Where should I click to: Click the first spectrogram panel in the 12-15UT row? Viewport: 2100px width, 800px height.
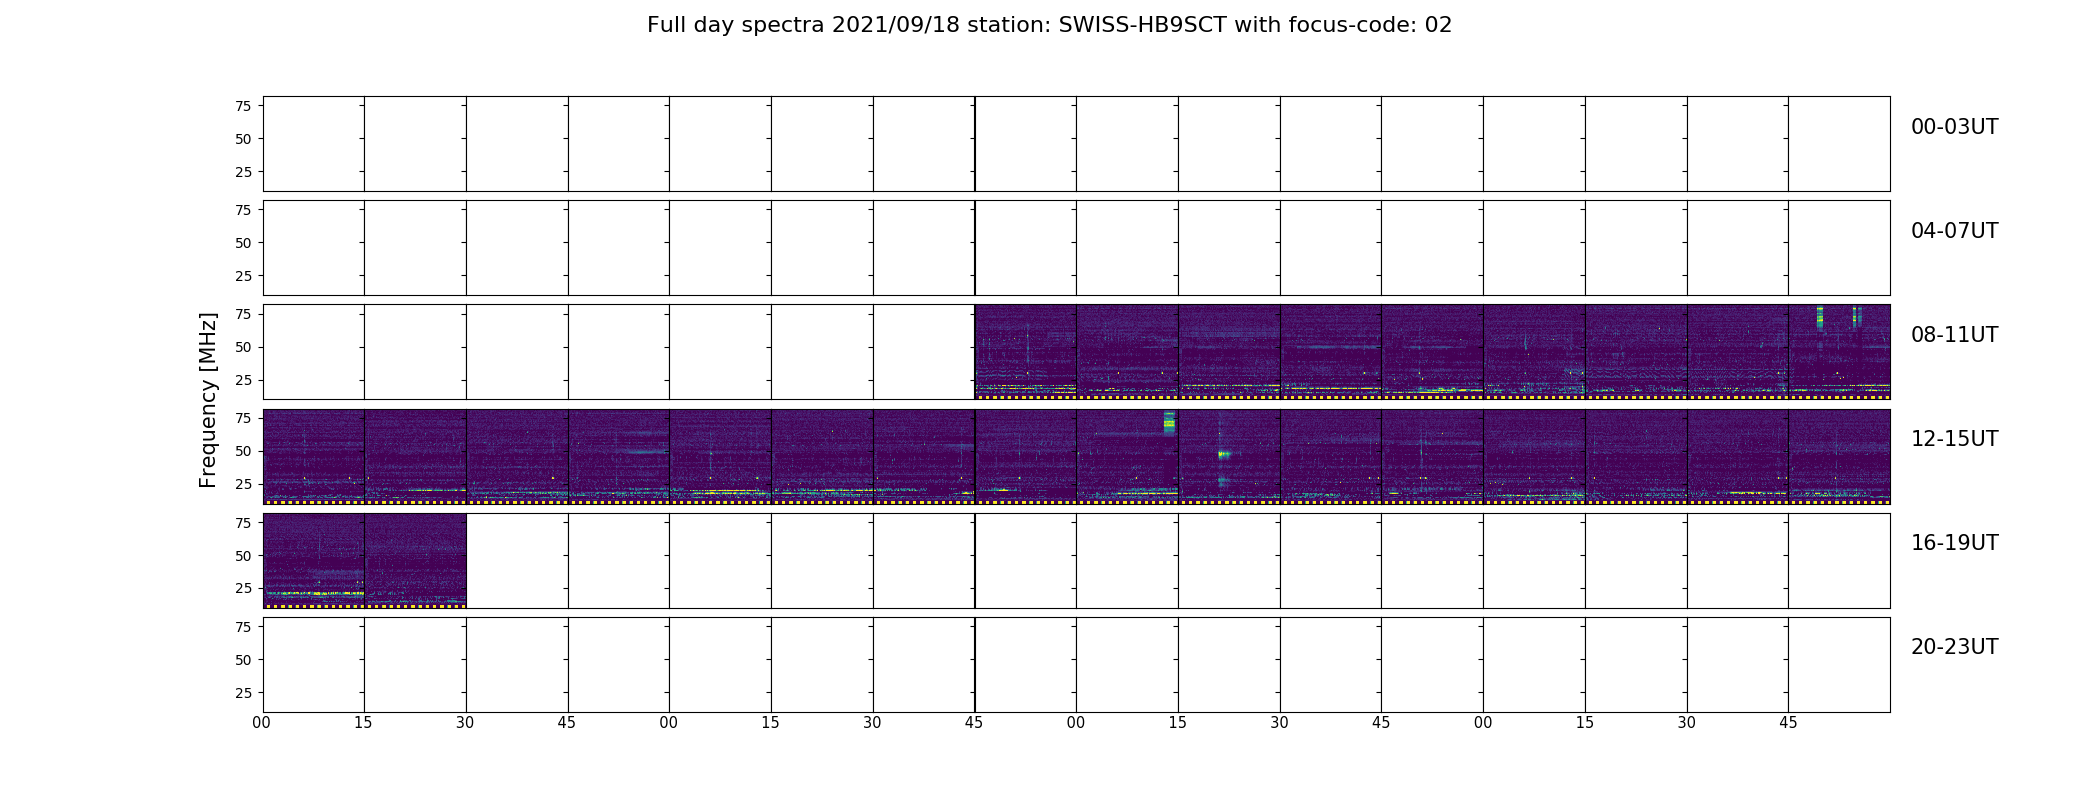tap(314, 457)
